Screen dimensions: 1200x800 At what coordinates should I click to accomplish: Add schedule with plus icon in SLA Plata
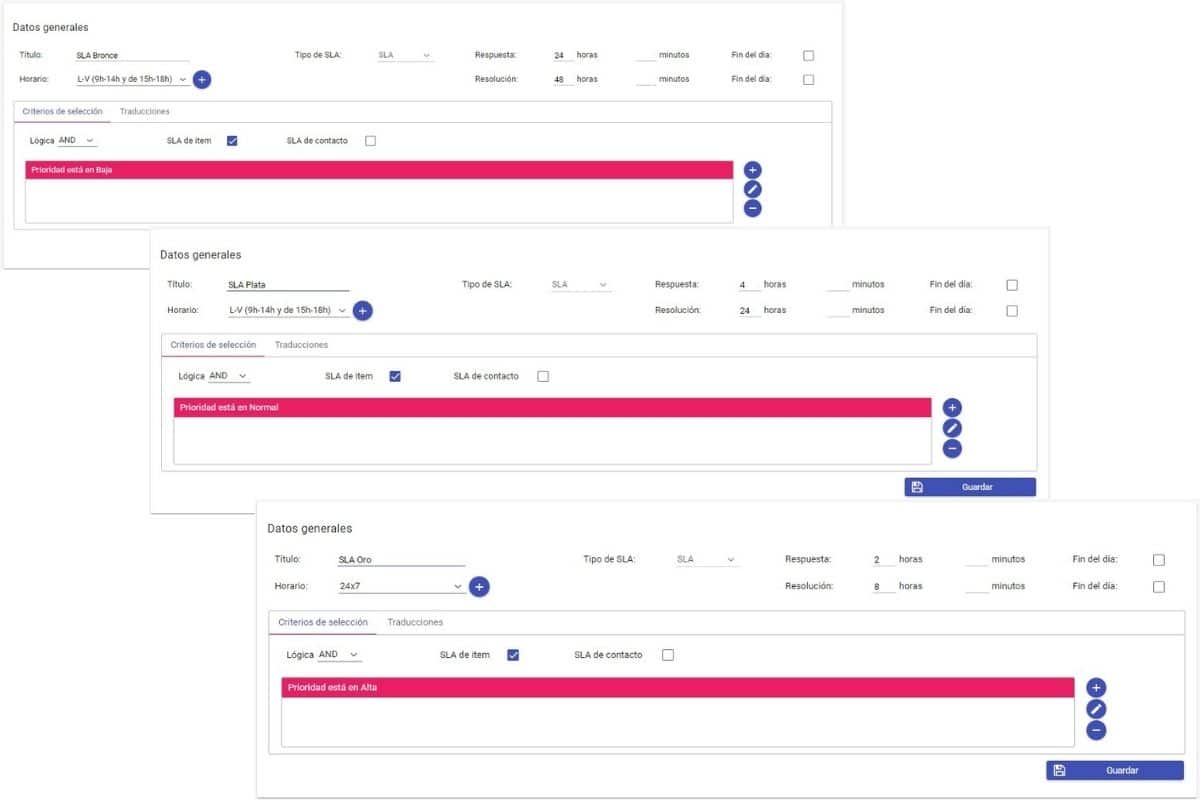coord(362,311)
